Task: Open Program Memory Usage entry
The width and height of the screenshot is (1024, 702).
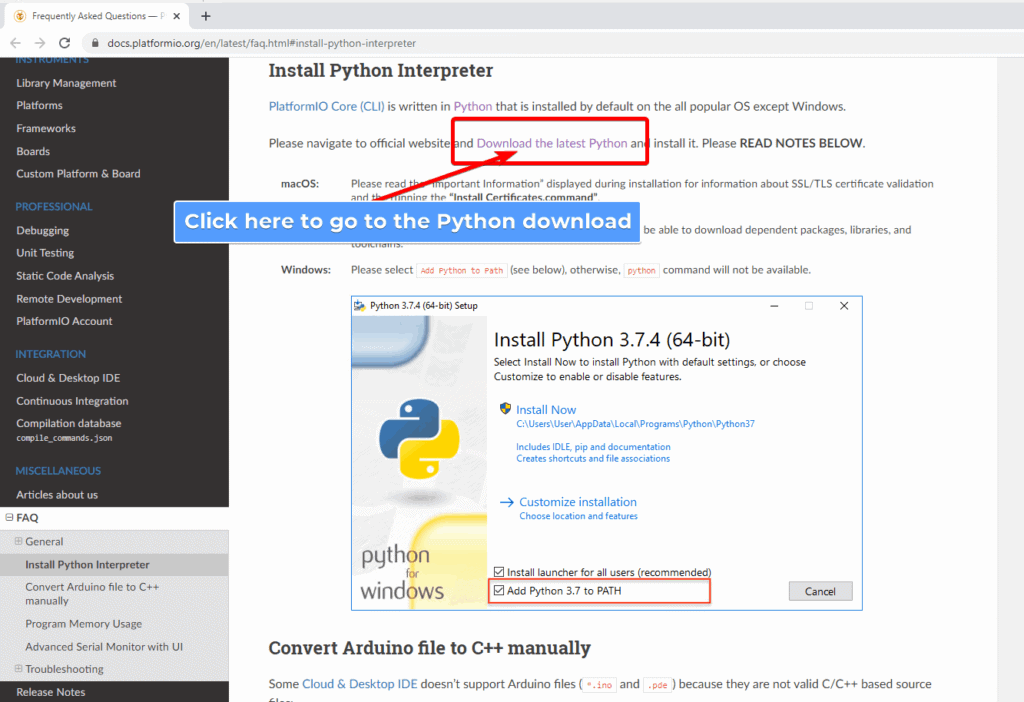Action: point(83,624)
